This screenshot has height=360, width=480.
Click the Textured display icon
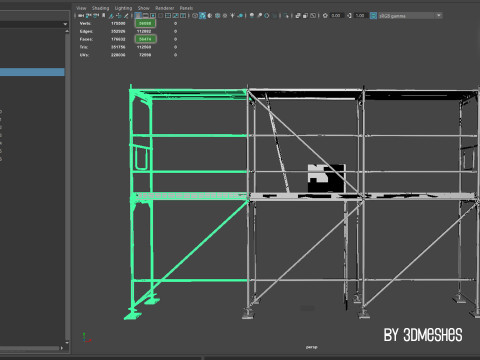pos(225,16)
